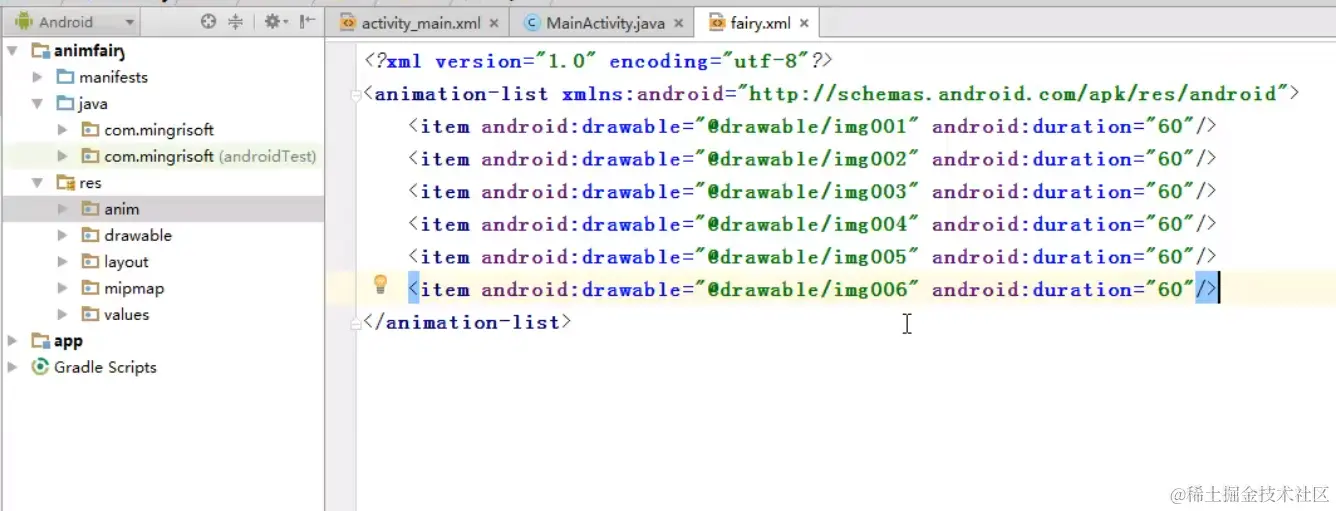Click the schemas.android.com namespace URL

tap(1013, 94)
